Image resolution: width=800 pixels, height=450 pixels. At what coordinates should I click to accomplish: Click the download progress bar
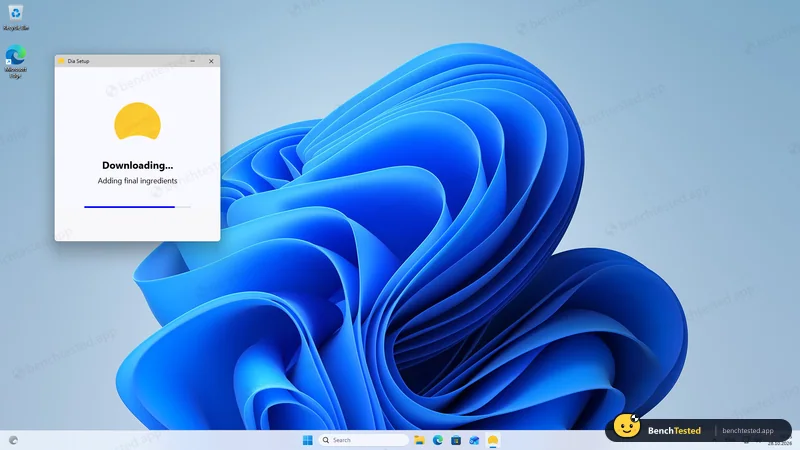click(137, 207)
